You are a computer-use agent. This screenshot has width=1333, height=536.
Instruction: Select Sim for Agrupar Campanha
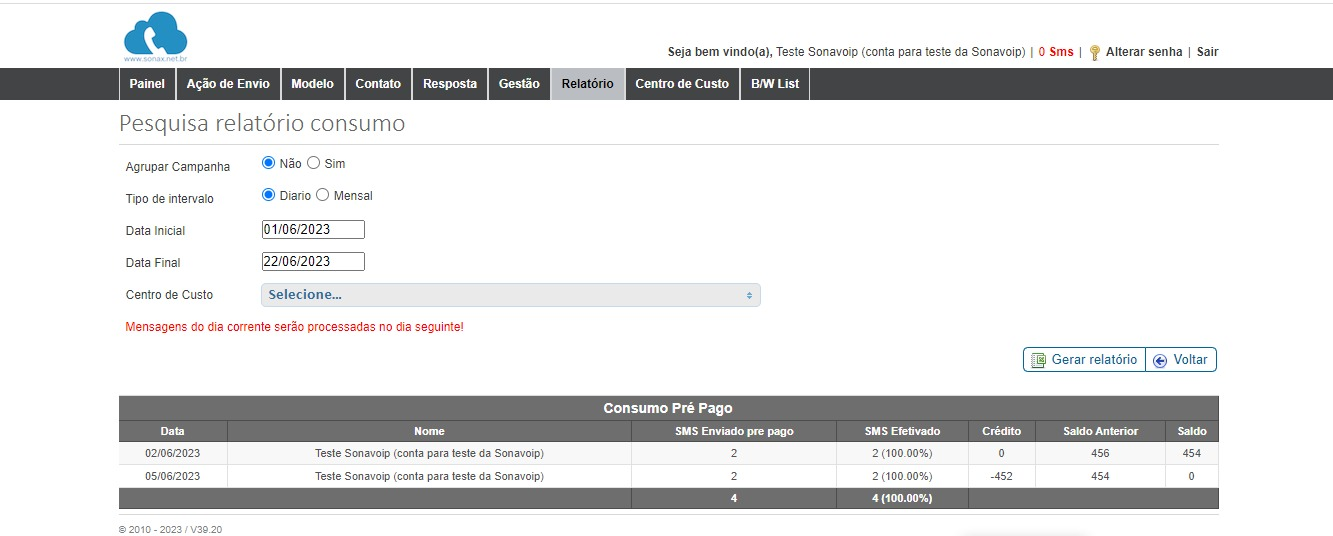pyautogui.click(x=313, y=163)
